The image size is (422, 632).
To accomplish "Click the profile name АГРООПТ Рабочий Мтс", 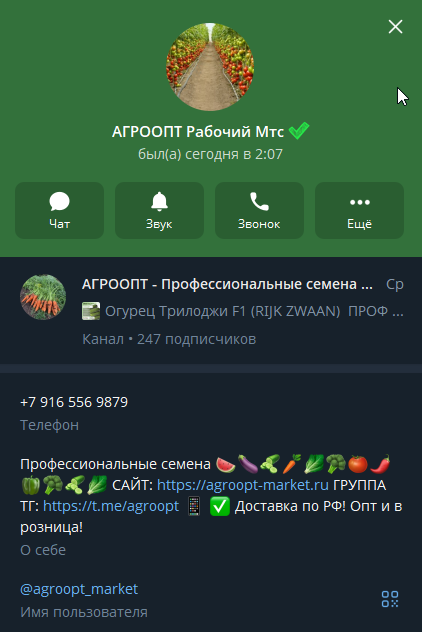I will [x=198, y=132].
